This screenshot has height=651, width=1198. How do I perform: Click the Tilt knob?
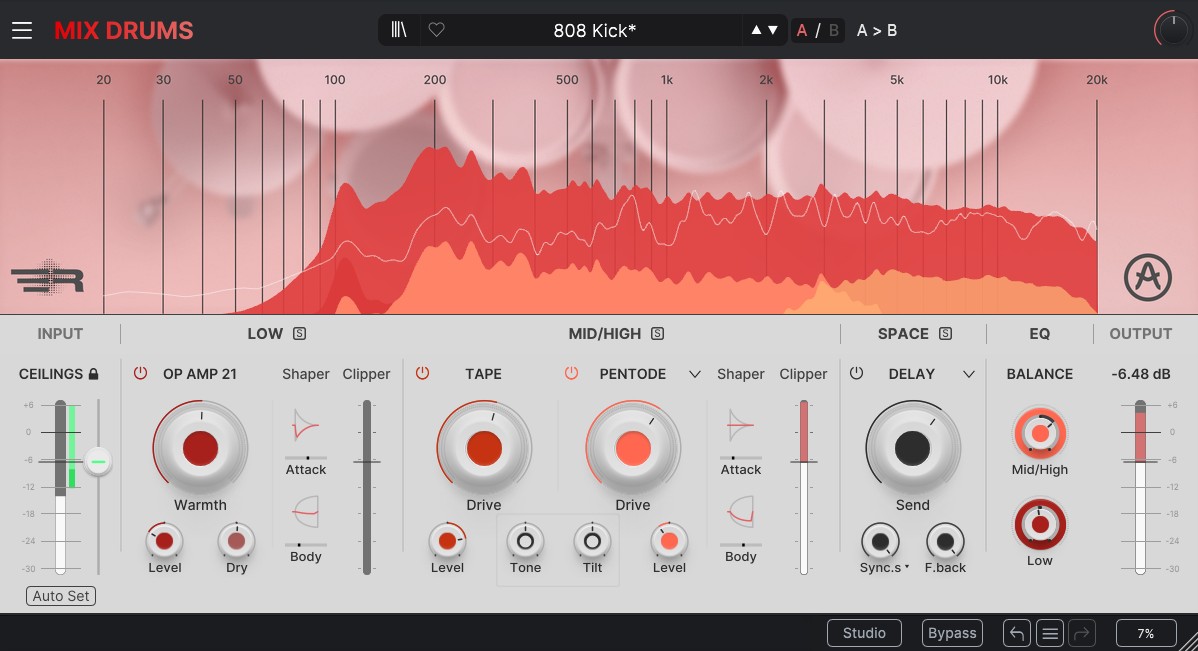pos(592,542)
